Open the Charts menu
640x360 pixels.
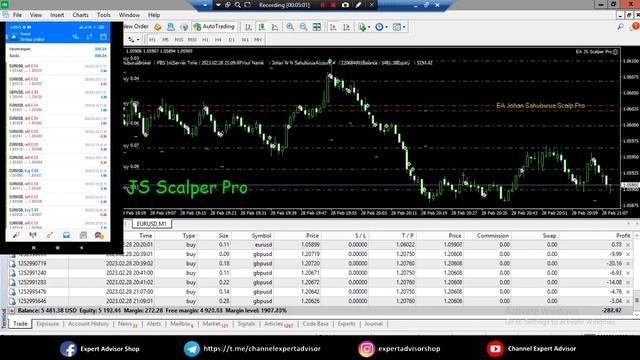click(80, 15)
